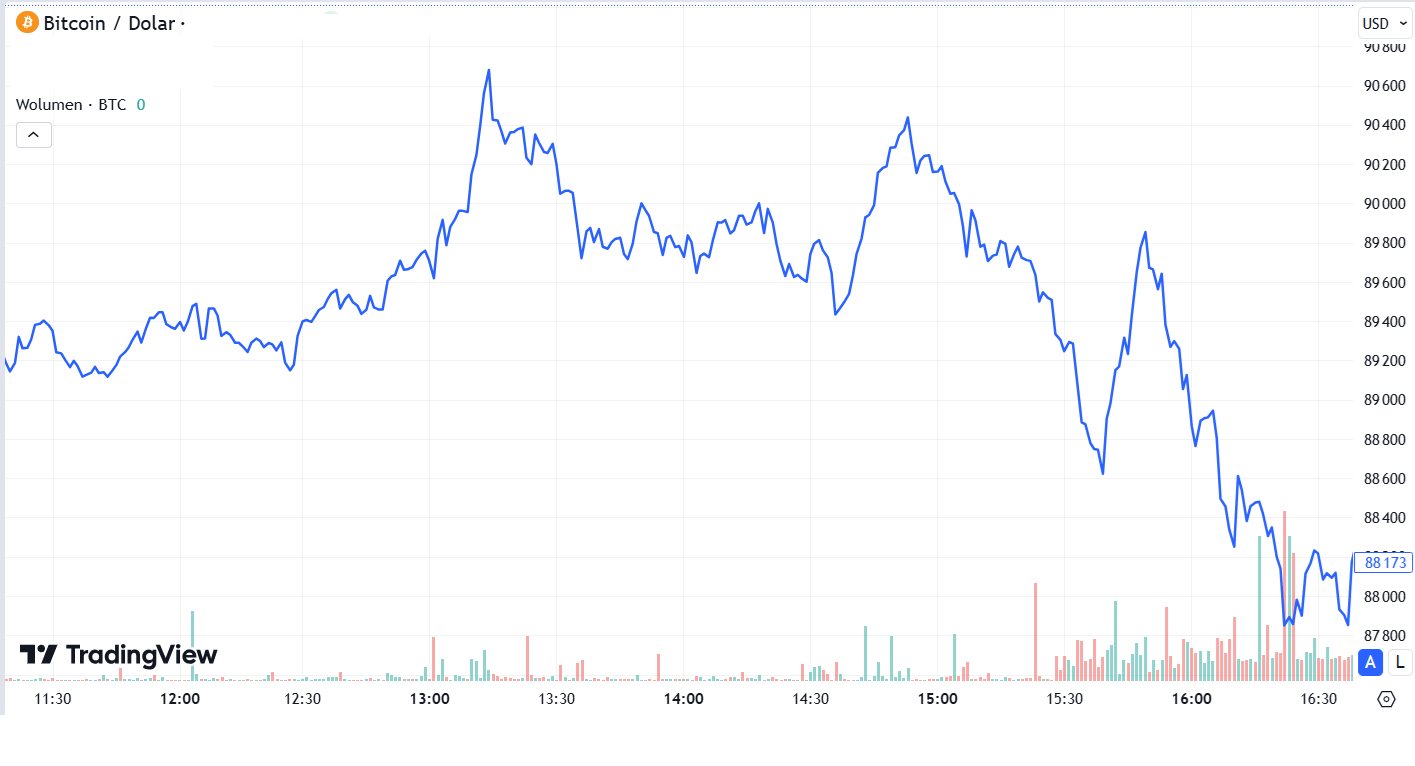Click the TradingView wordmark text
This screenshot has width=1415, height=766.
click(x=141, y=655)
